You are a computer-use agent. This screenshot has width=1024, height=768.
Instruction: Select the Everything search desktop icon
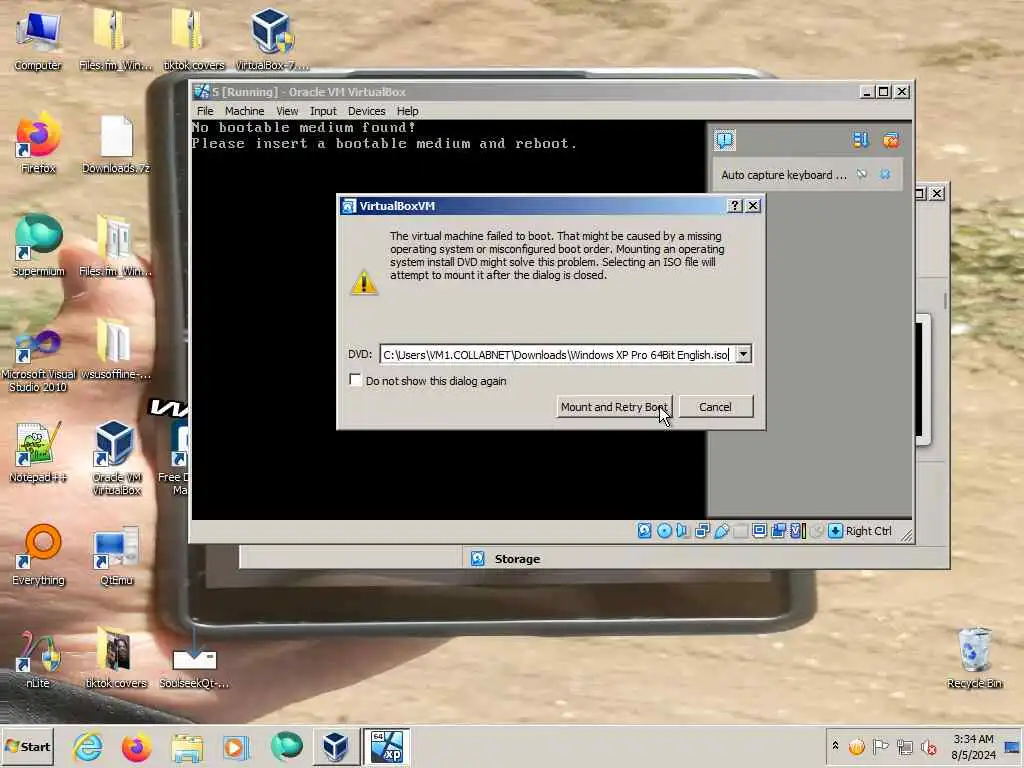pos(38,554)
